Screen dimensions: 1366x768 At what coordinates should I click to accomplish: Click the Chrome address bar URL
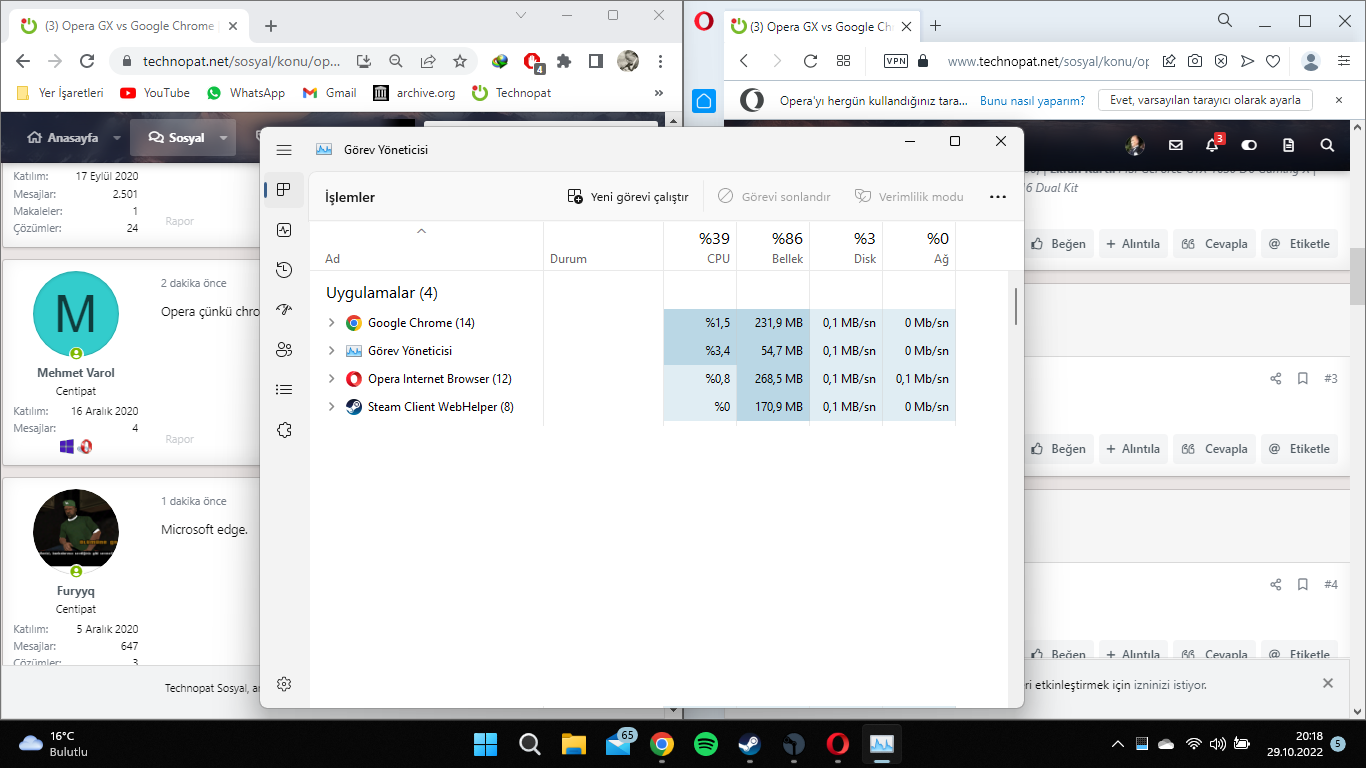242,61
